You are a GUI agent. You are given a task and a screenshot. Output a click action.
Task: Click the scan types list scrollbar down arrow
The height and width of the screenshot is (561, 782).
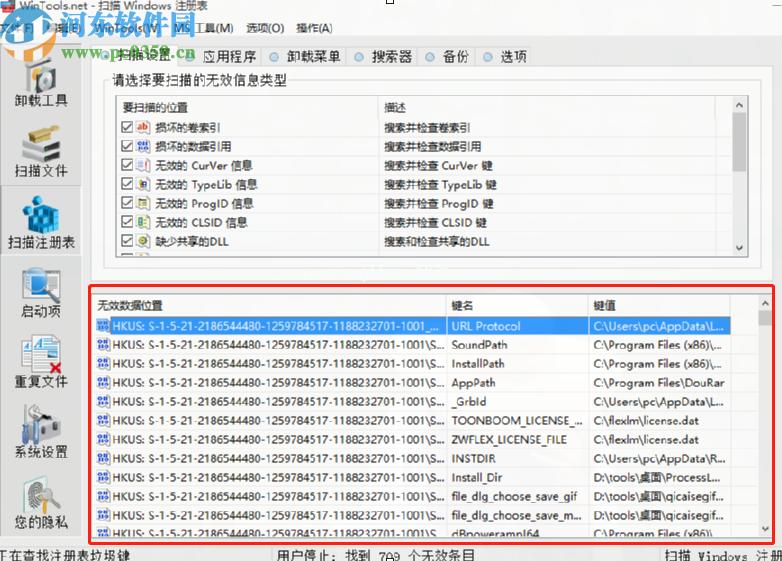(739, 247)
